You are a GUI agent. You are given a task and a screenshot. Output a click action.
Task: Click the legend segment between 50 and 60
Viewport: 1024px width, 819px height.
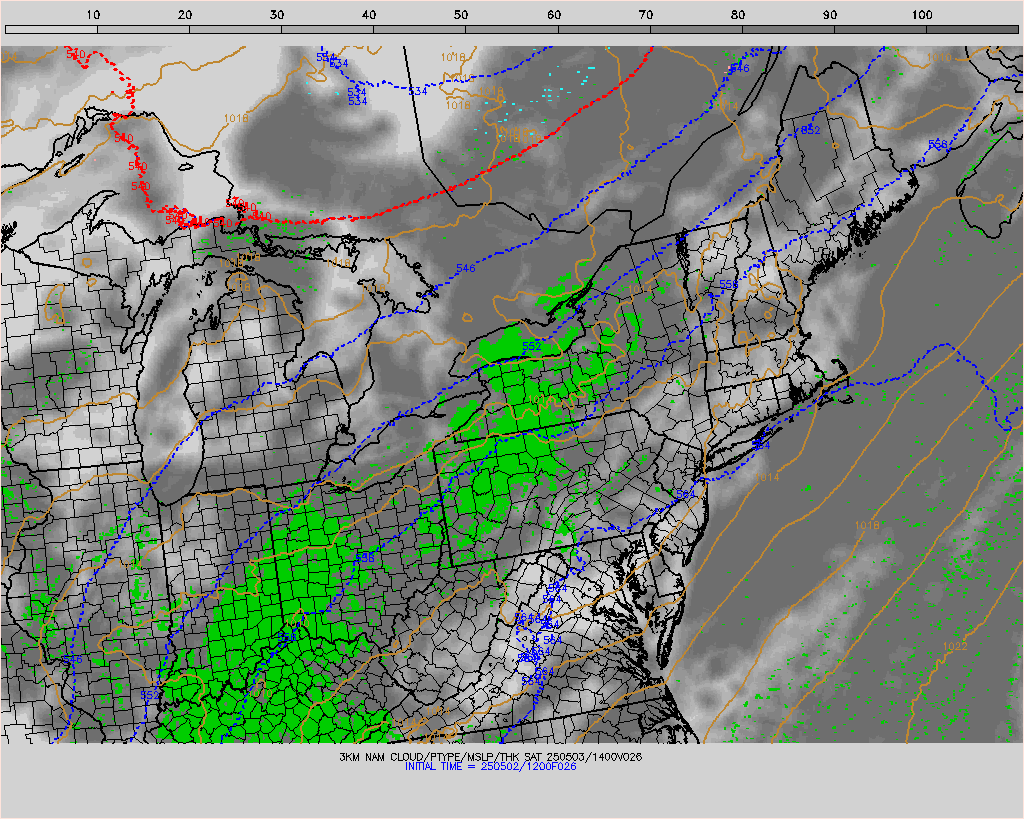(x=512, y=29)
